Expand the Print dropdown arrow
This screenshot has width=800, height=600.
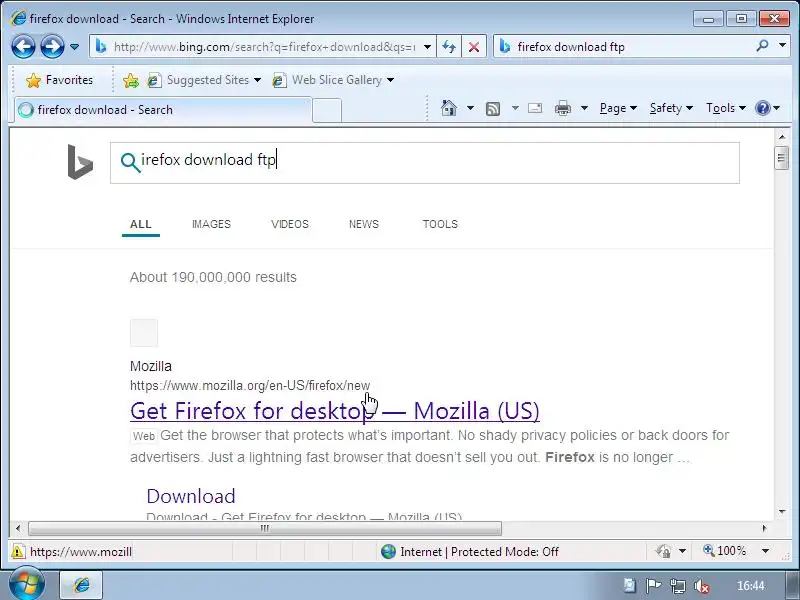[584, 108]
